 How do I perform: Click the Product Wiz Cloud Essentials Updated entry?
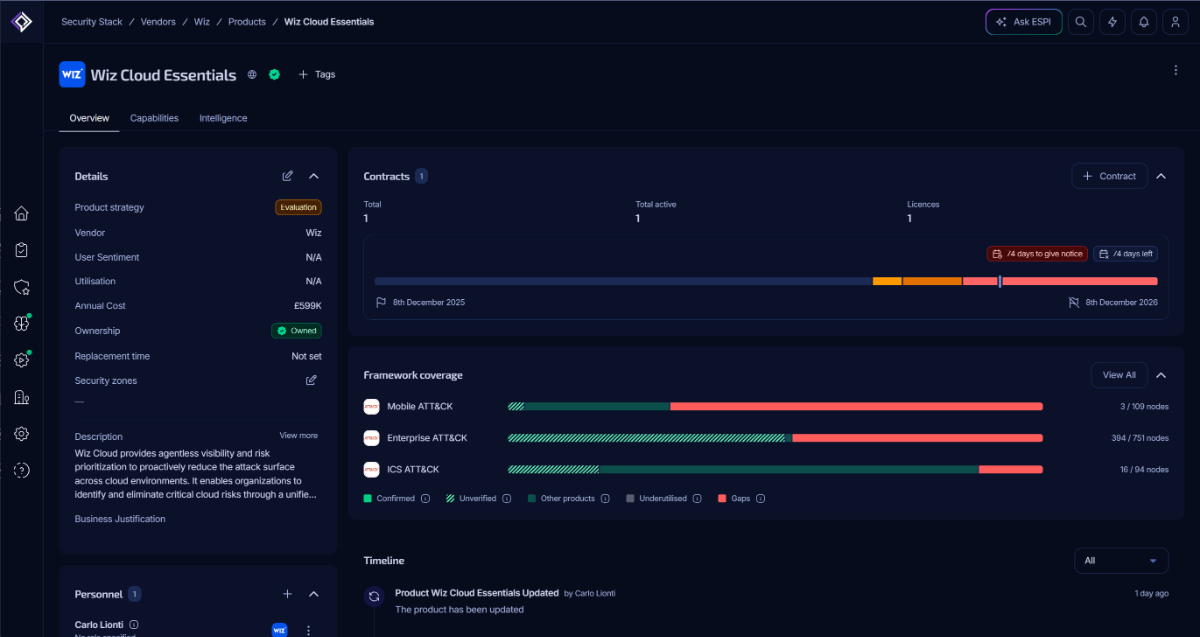476,593
